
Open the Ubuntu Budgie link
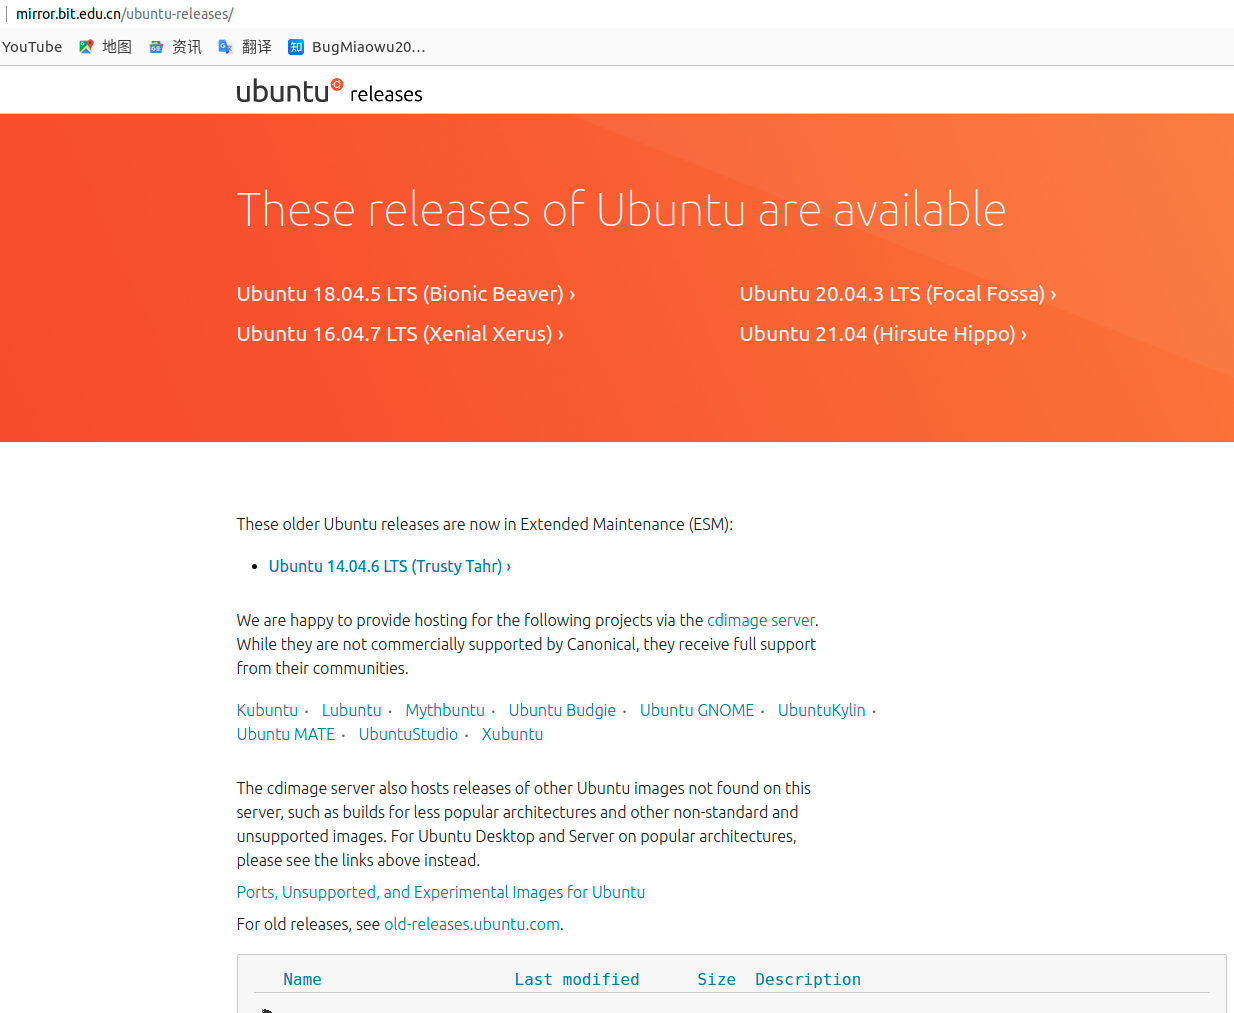tap(562, 709)
